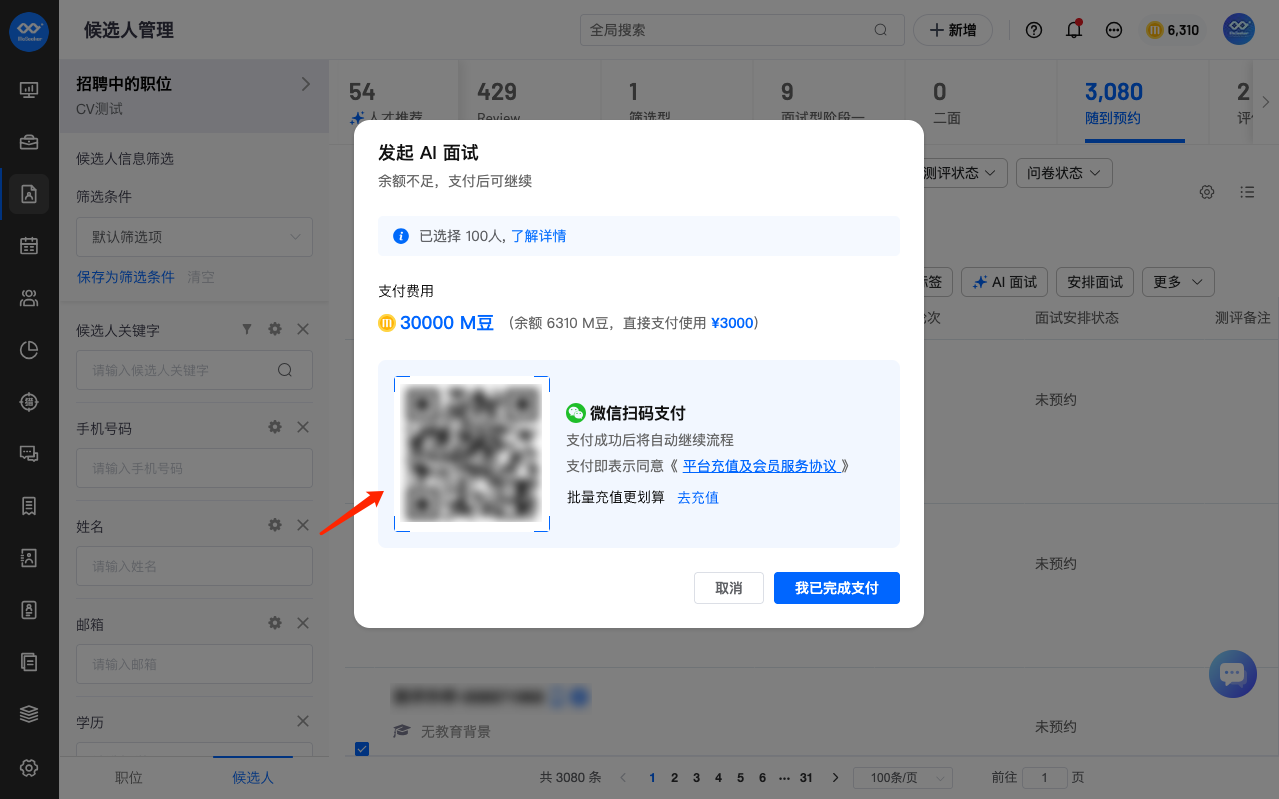Go to page 31 in pagination
The height and width of the screenshot is (799, 1279).
click(806, 778)
